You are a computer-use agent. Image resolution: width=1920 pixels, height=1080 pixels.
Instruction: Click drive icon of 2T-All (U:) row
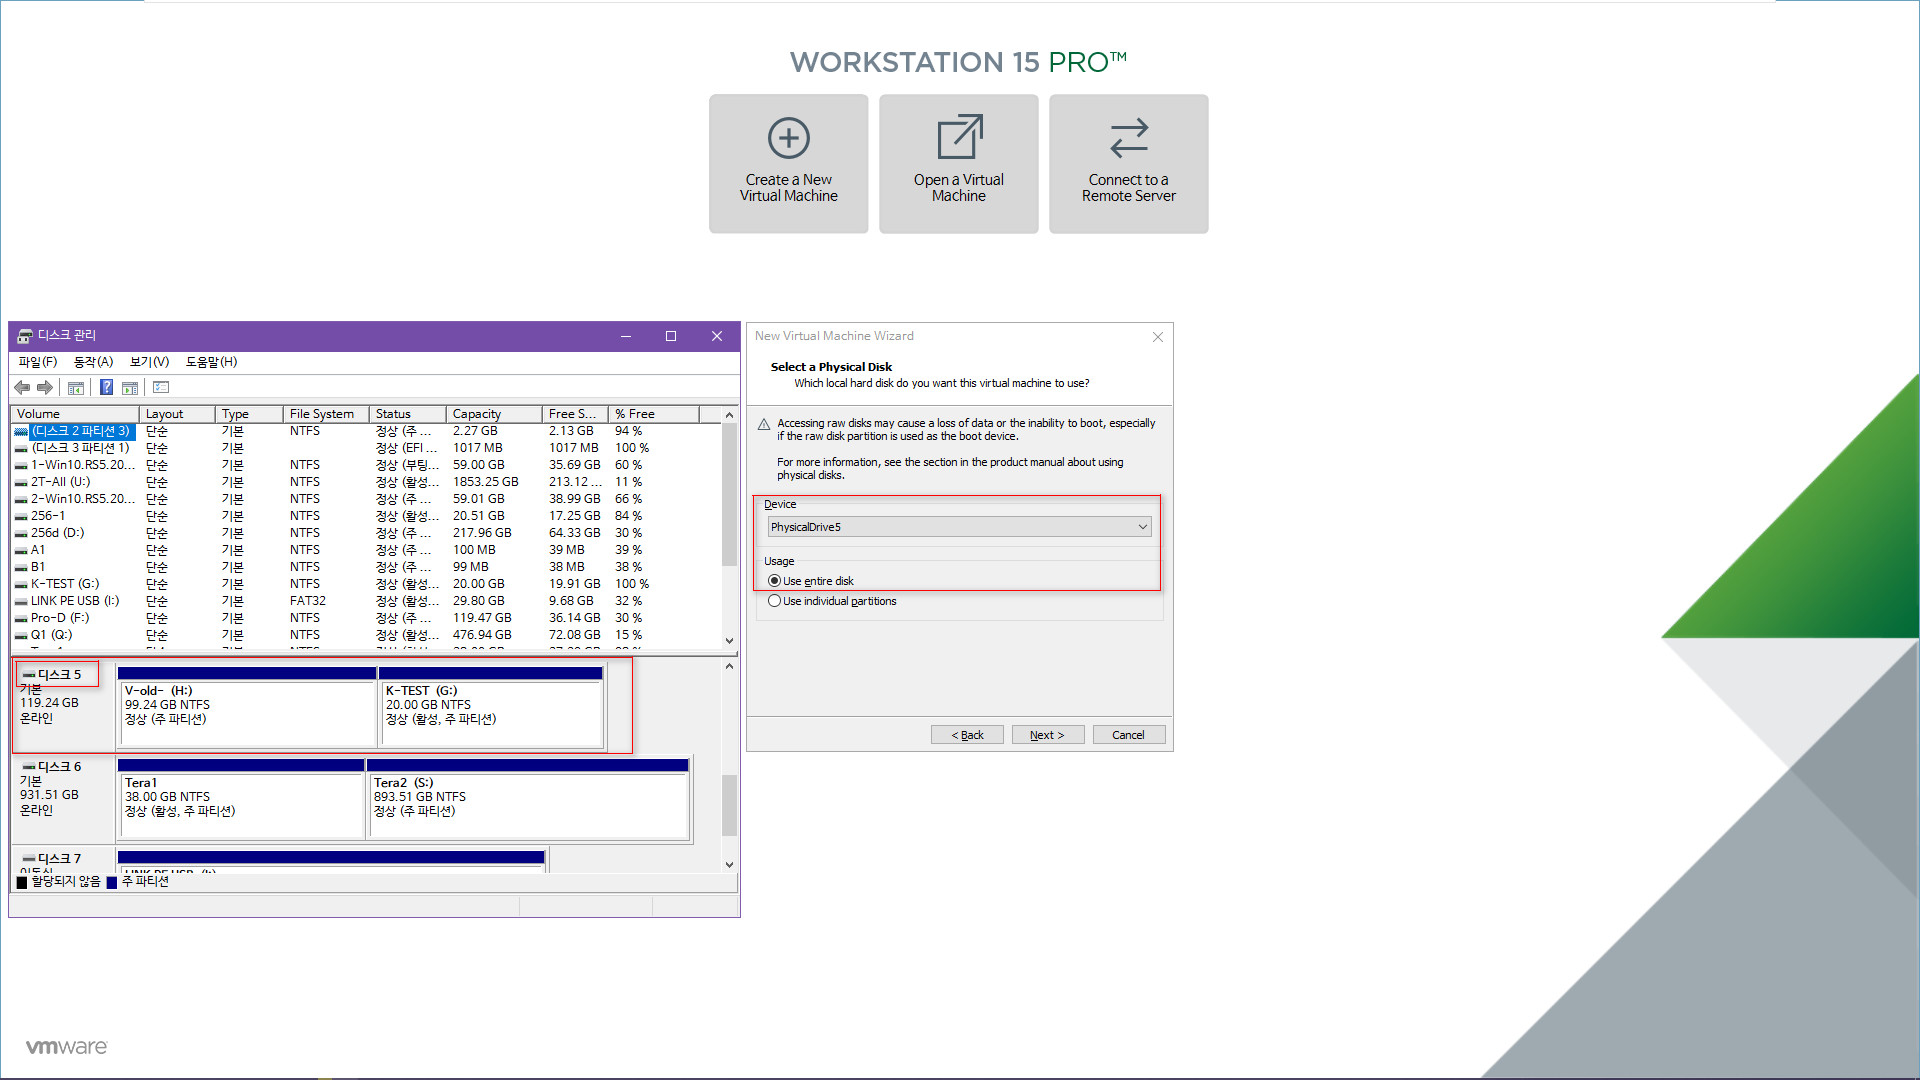[x=21, y=482]
